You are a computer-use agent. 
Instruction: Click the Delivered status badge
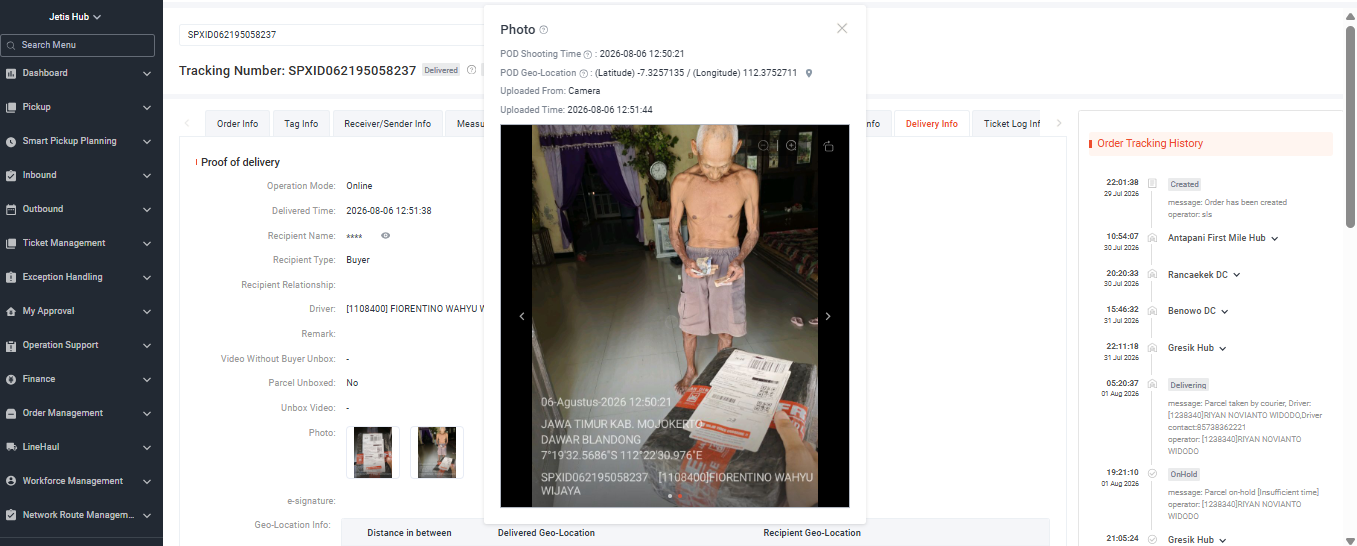pos(441,70)
